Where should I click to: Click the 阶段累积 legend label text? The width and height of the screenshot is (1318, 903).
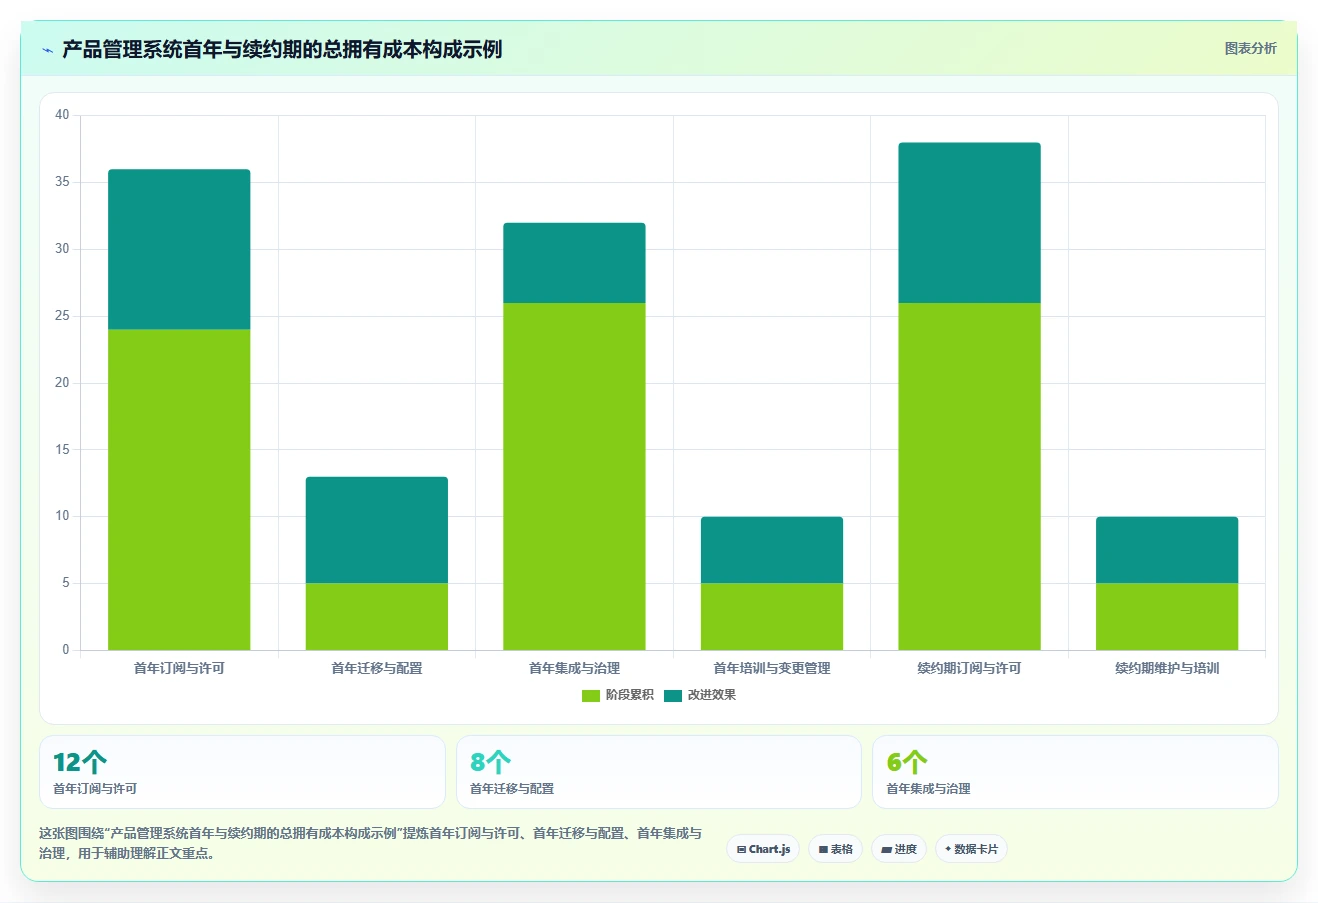tap(629, 695)
